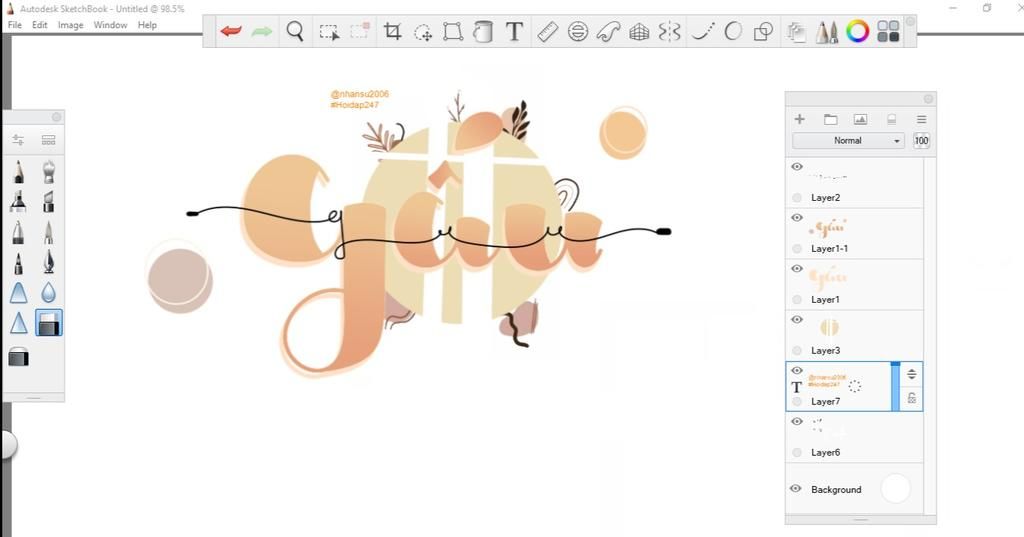Select the Inking Pen nib brush
This screenshot has height=537, width=1024.
click(x=48, y=262)
